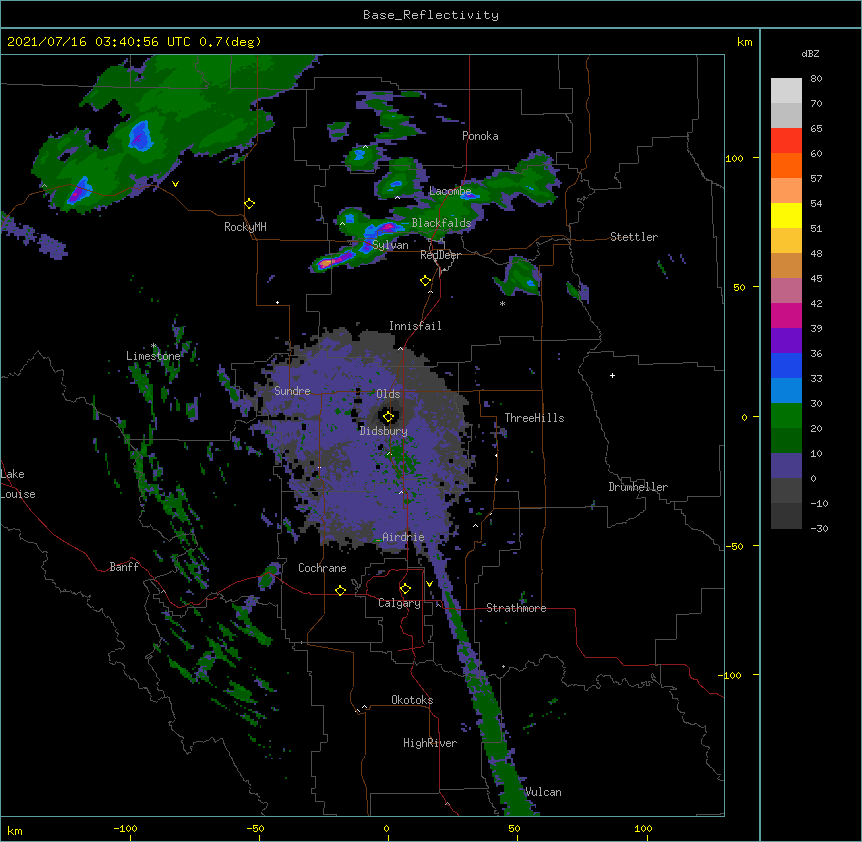Select the bright green 20-30 dBZ legend swatch
The height and width of the screenshot is (842, 862).
786,416
